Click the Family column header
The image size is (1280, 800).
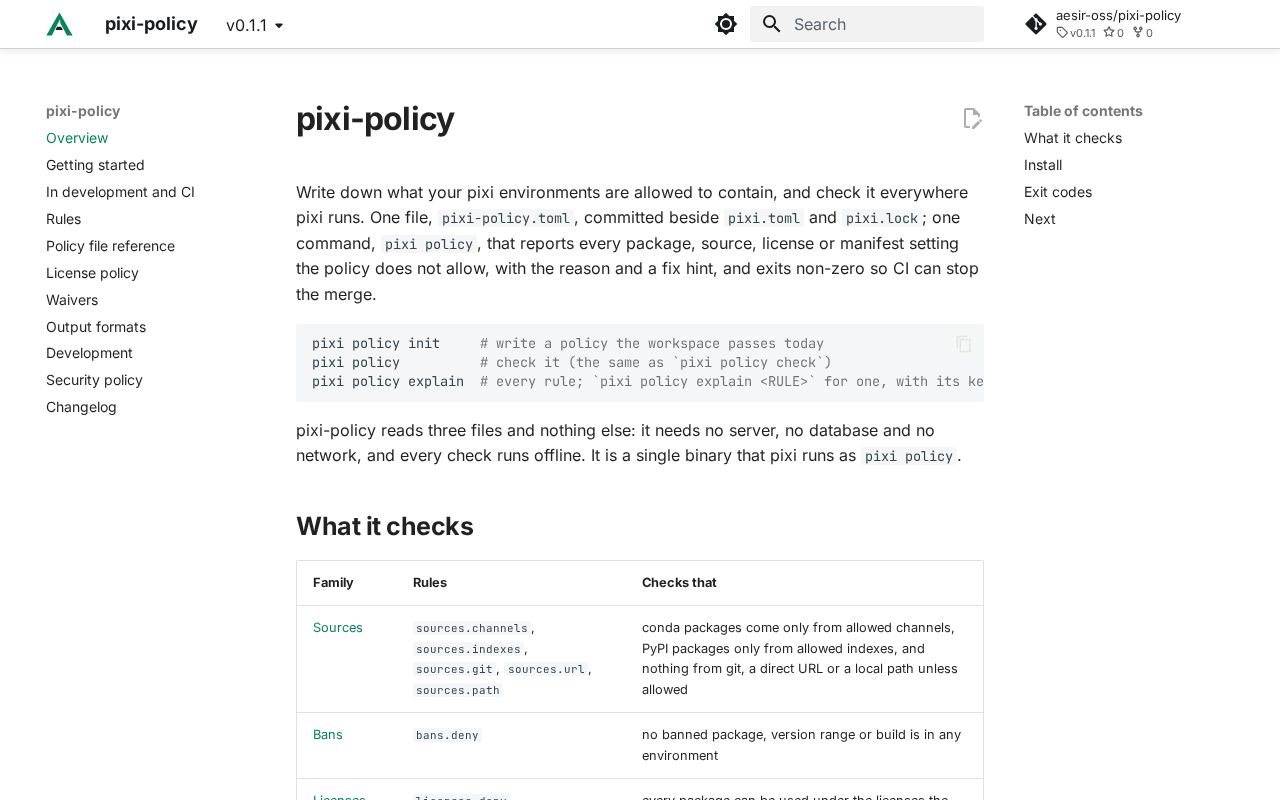pyautogui.click(x=333, y=583)
